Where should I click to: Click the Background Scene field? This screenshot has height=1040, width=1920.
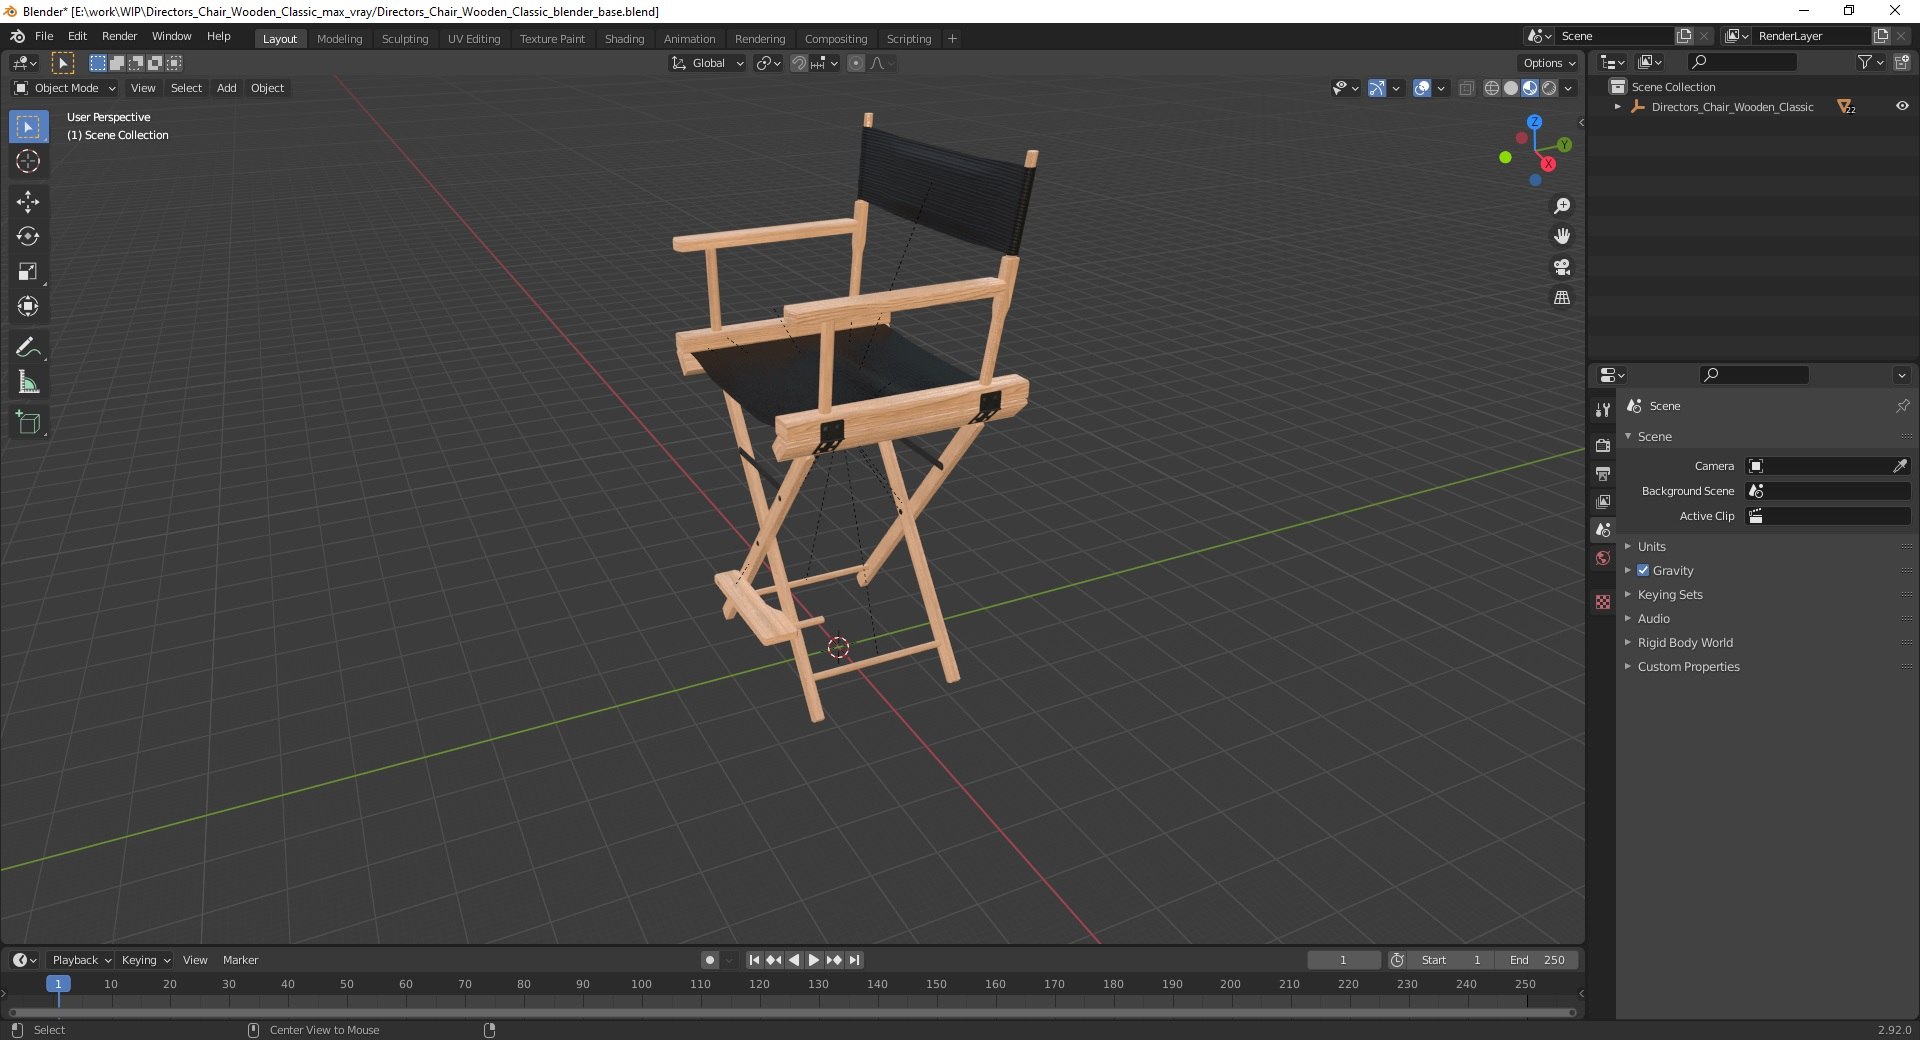coord(1828,491)
